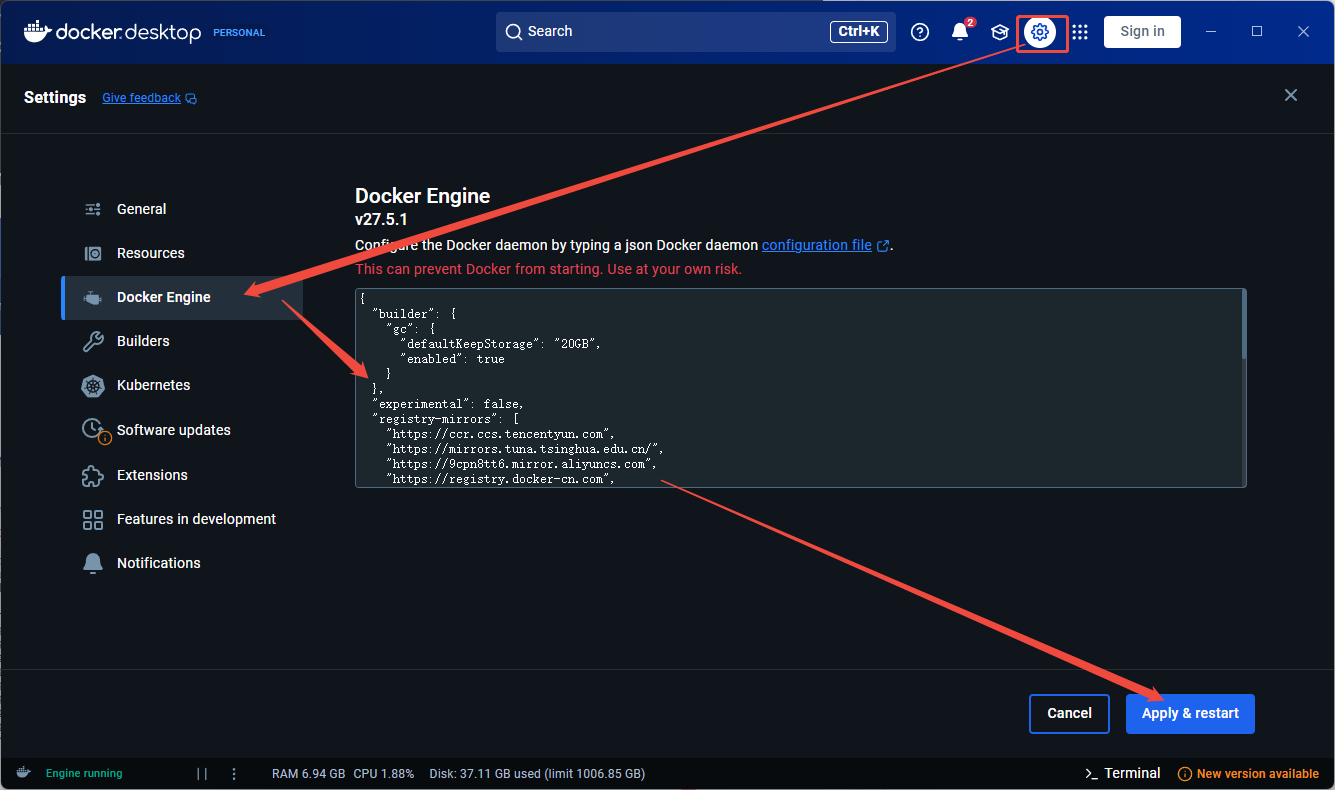
Task: Click the CPU 1.88% indicator
Action: 383,773
